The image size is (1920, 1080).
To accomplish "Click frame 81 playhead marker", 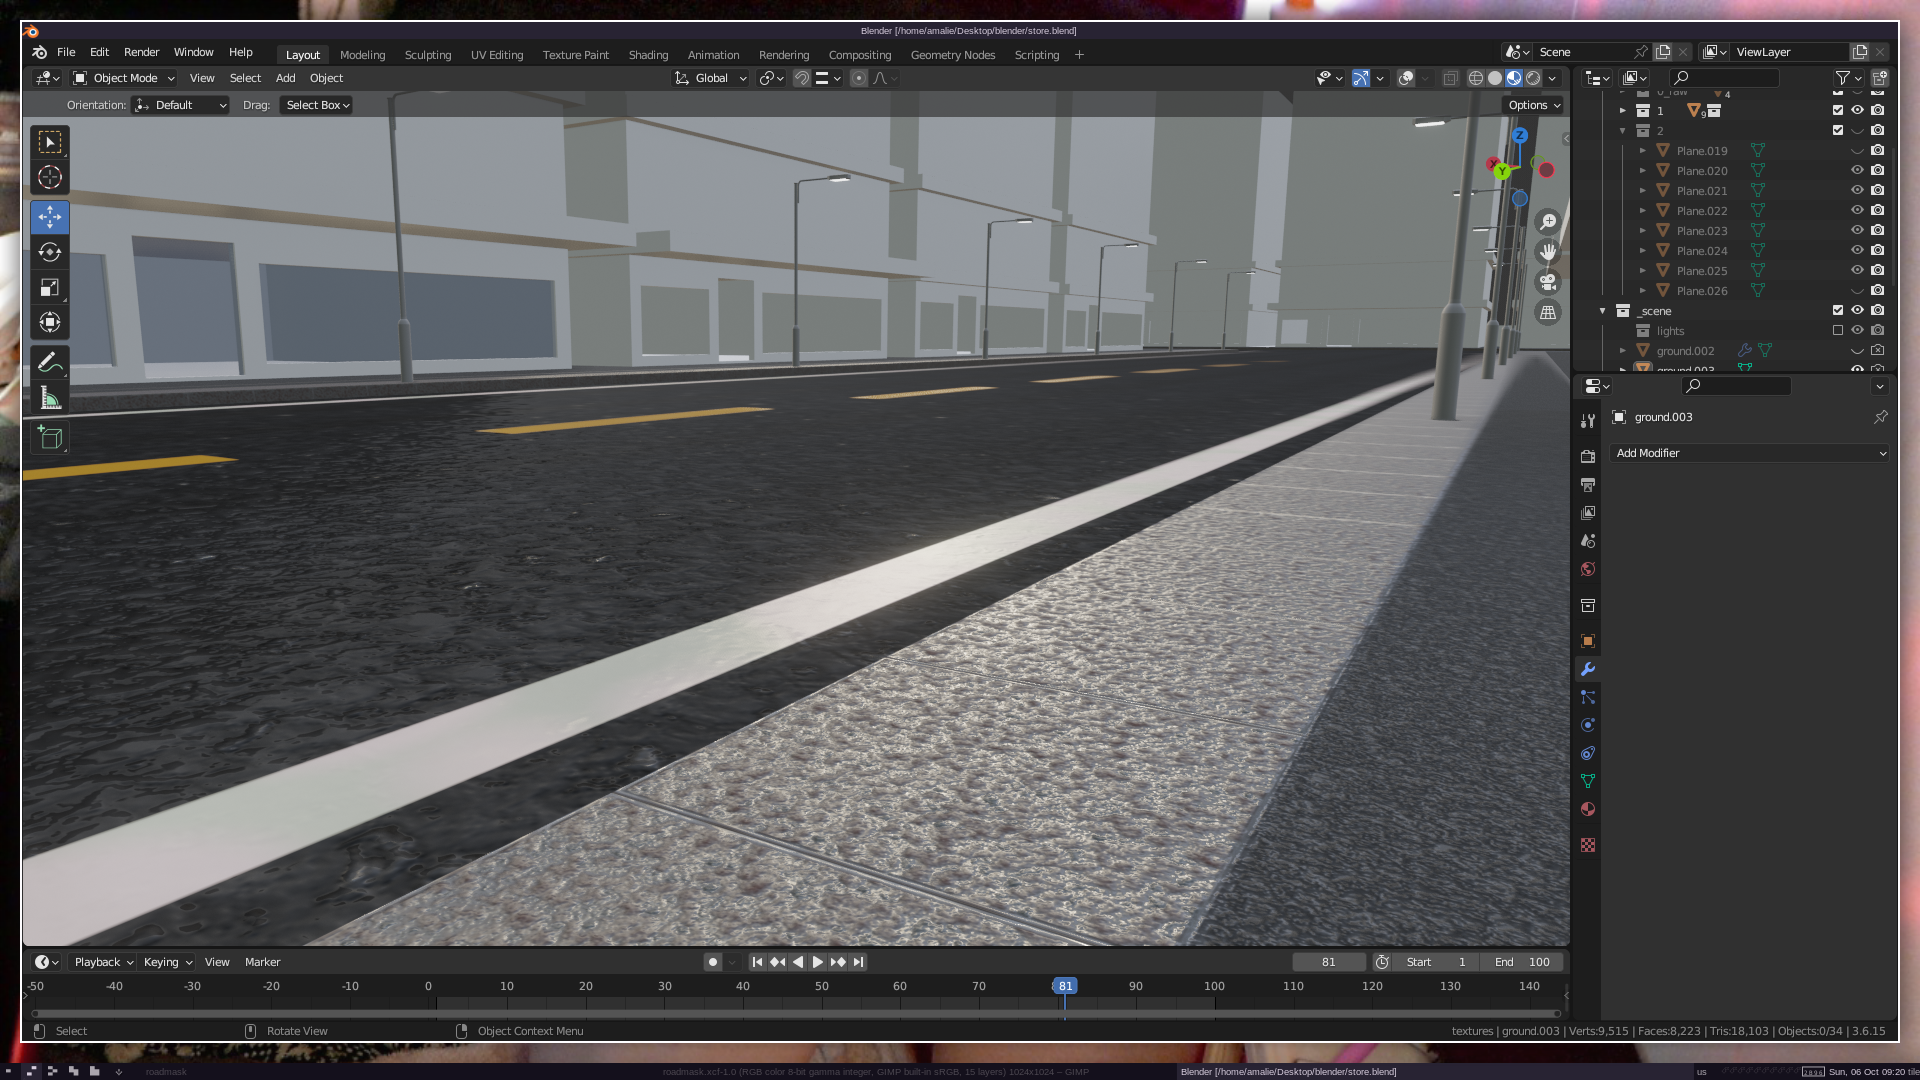I will pos(1065,986).
